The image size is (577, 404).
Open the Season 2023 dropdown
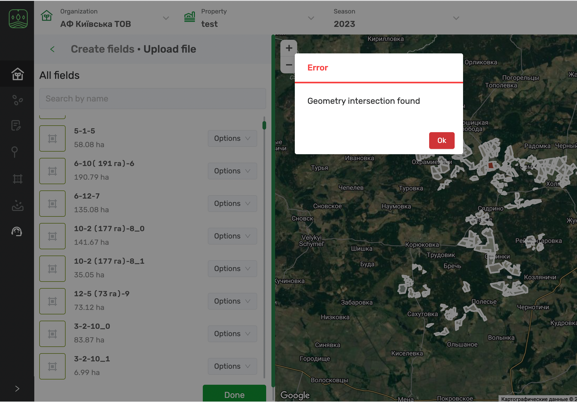(x=456, y=18)
